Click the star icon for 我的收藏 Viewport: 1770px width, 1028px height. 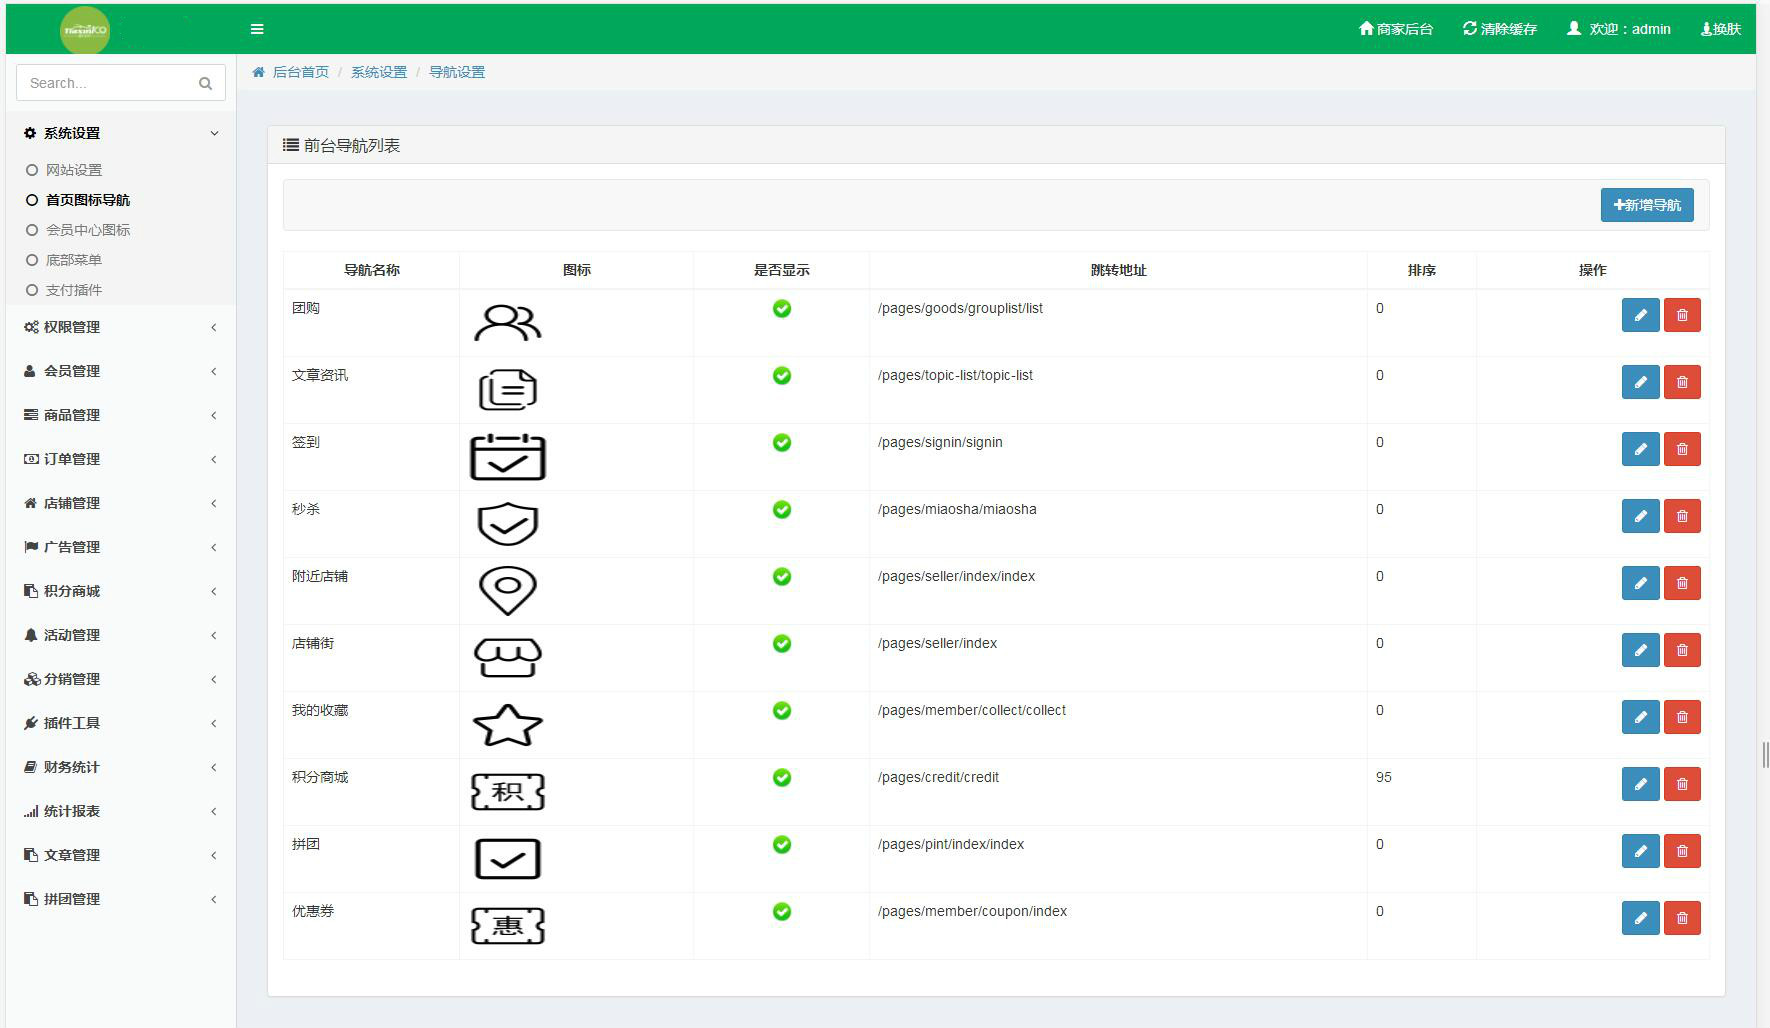pos(507,725)
